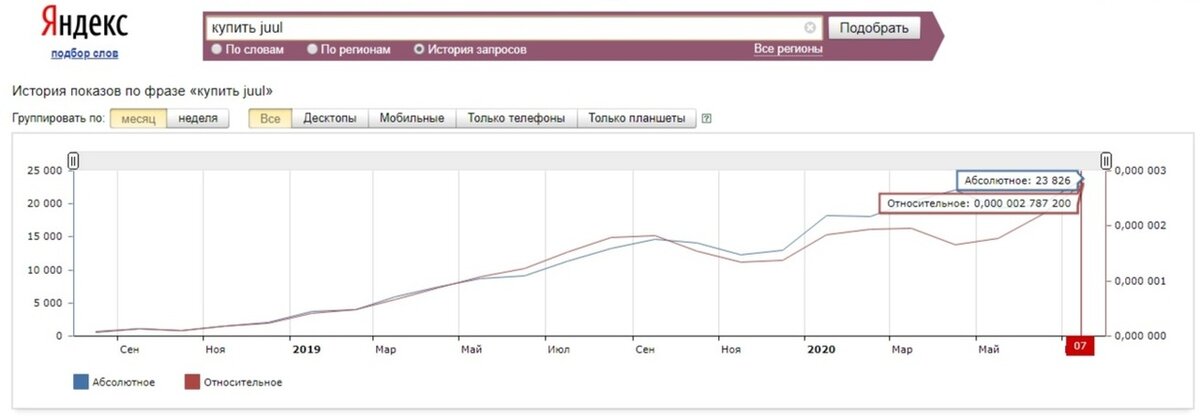Filter by «Только планшеты» tab
Viewport: 1200px width, 420px height.
tap(637, 119)
